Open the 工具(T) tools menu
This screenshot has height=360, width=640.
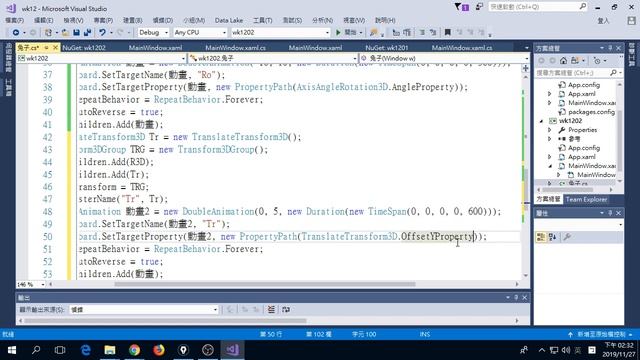coord(262,20)
